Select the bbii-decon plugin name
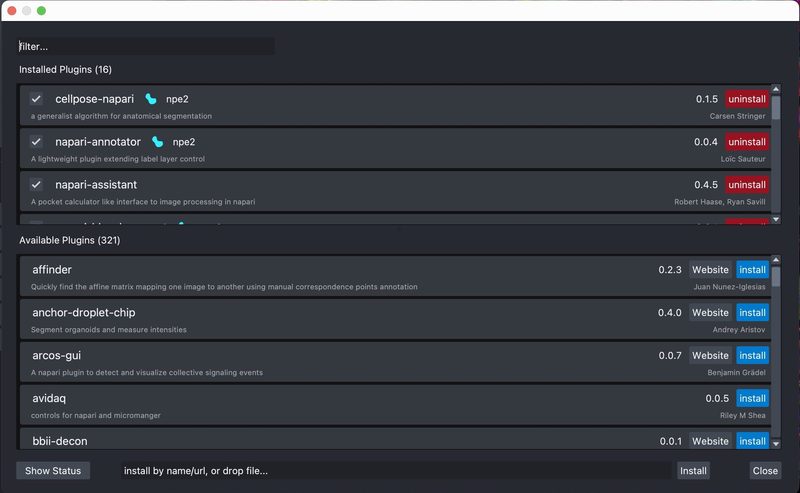The image size is (800, 493). [x=60, y=441]
